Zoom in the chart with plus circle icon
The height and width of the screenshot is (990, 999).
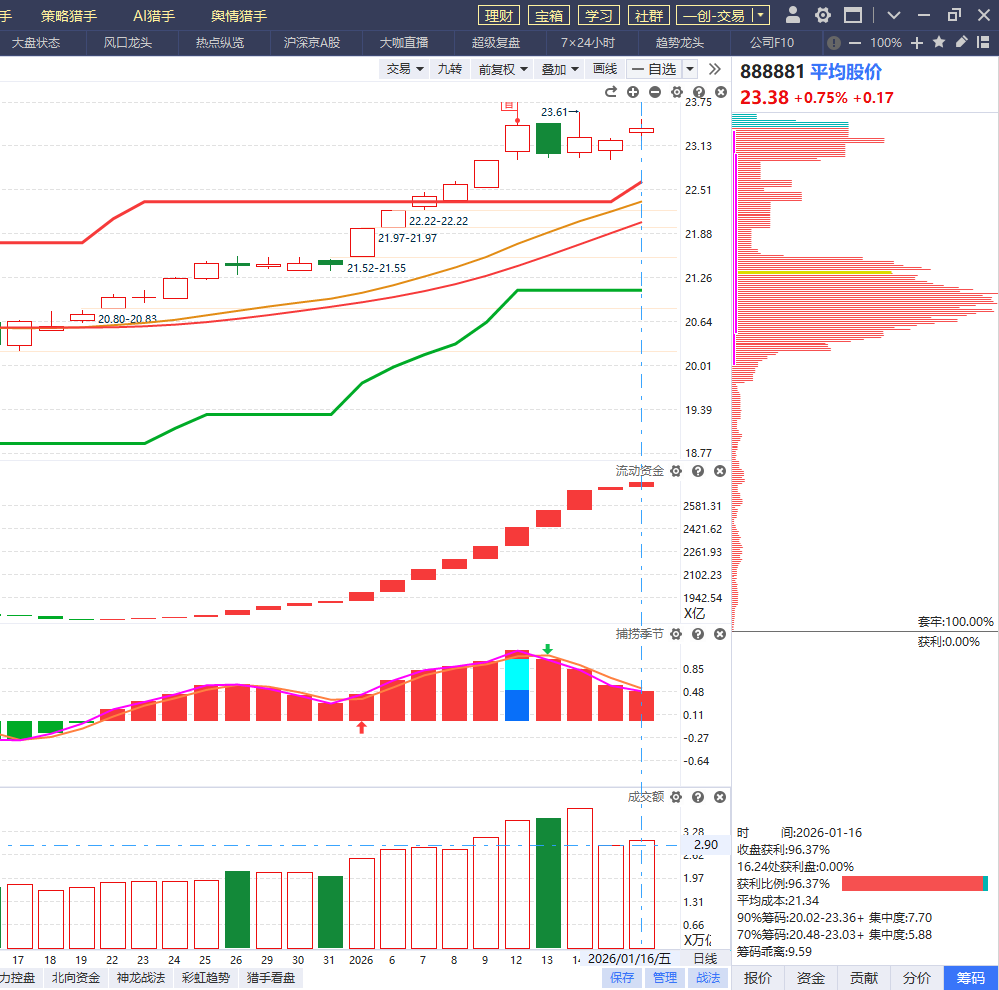click(633, 92)
